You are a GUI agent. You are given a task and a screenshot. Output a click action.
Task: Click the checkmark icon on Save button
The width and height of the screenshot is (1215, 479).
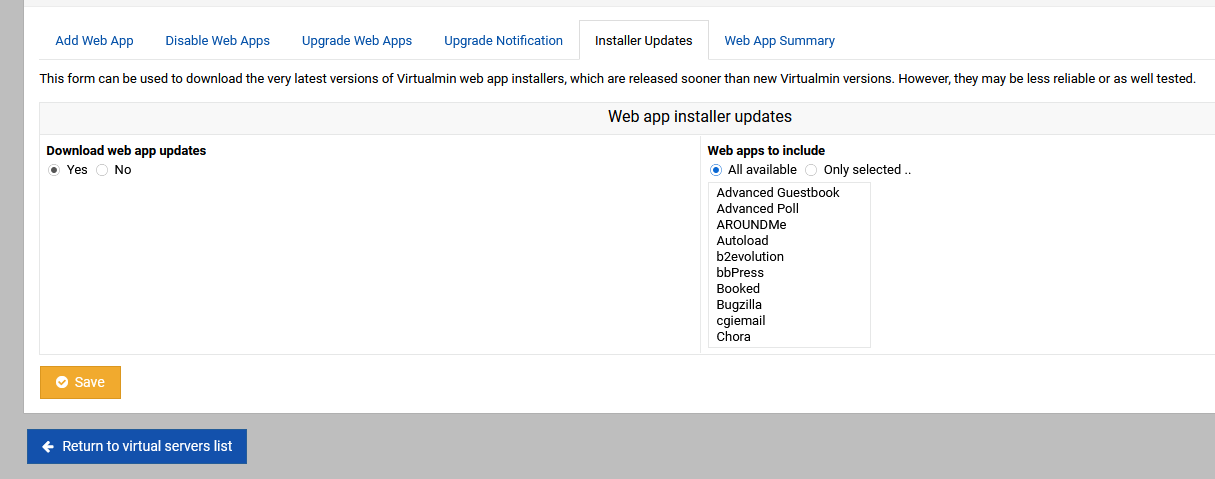(x=62, y=382)
